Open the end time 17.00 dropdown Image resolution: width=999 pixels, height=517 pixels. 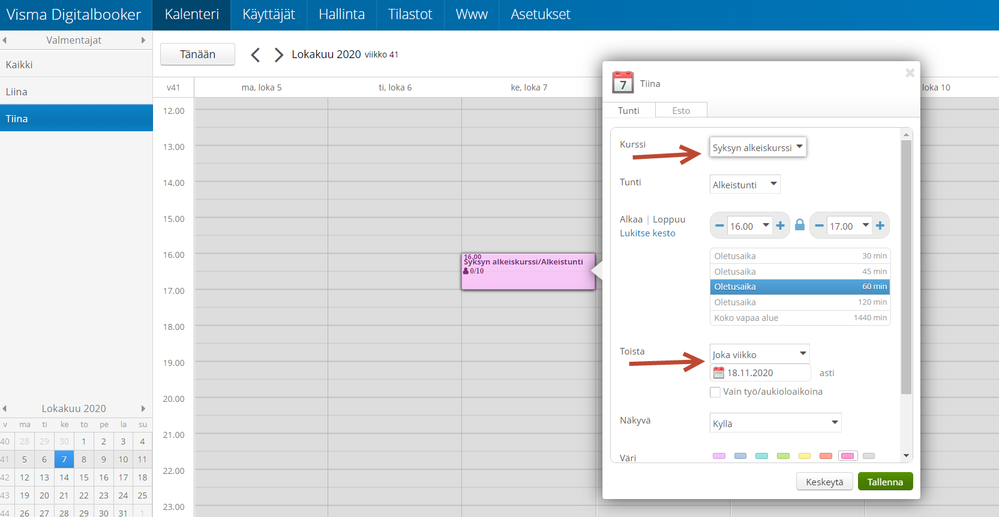click(850, 226)
